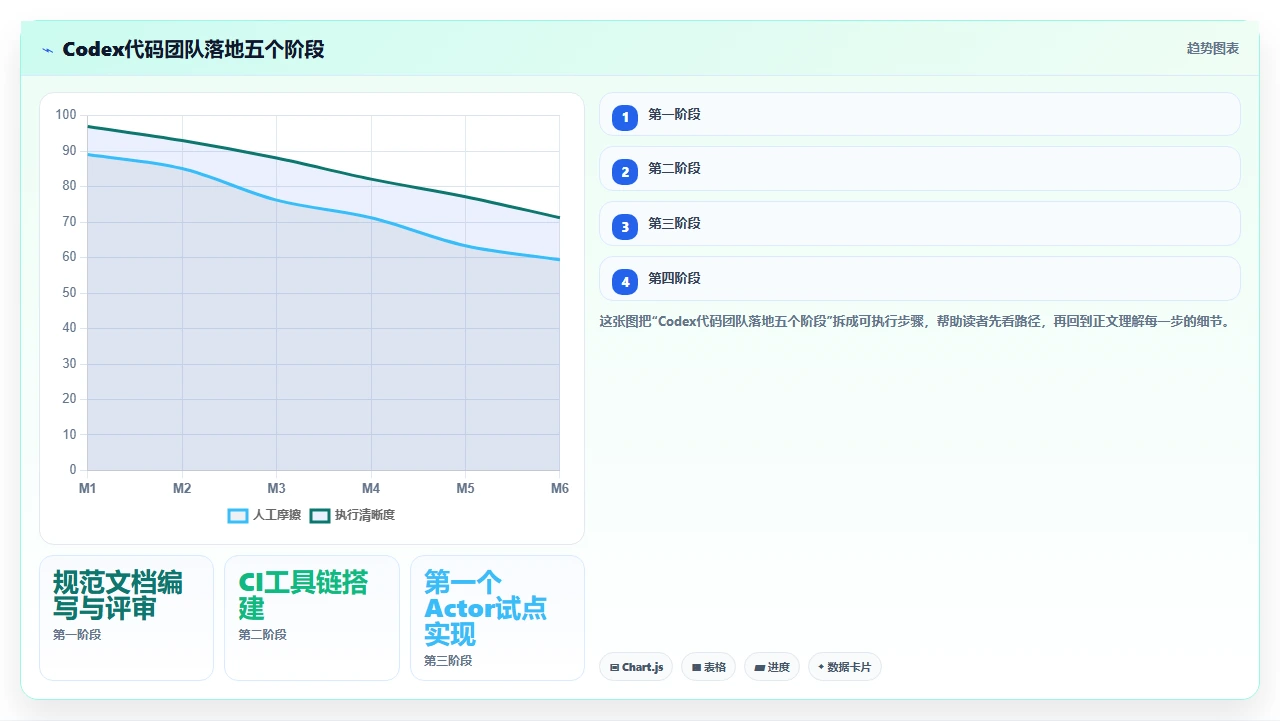Image resolution: width=1280 pixels, height=721 pixels.
Task: Click the number 1 step badge
Action: click(x=625, y=117)
